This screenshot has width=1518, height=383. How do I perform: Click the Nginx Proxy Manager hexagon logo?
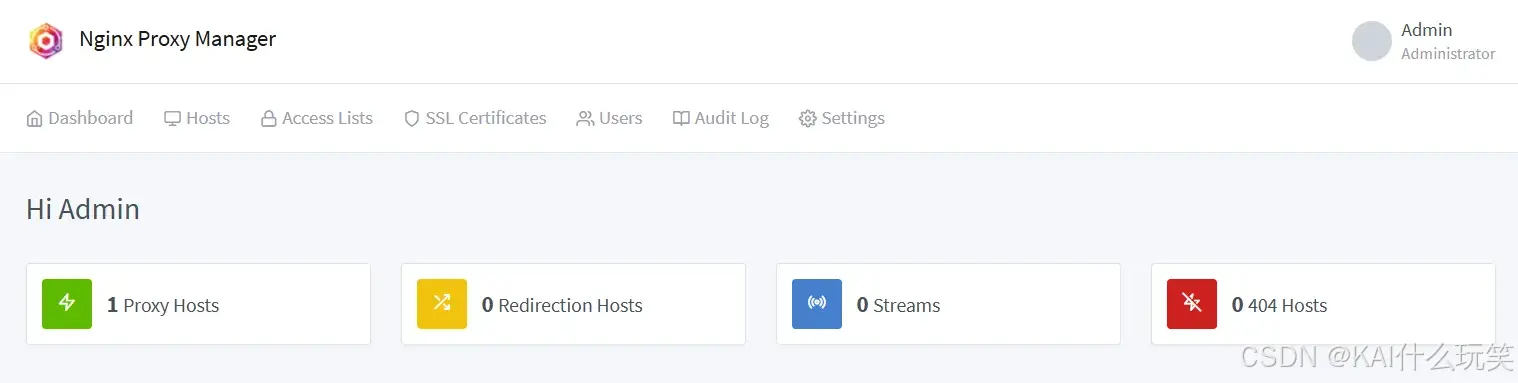[x=46, y=41]
